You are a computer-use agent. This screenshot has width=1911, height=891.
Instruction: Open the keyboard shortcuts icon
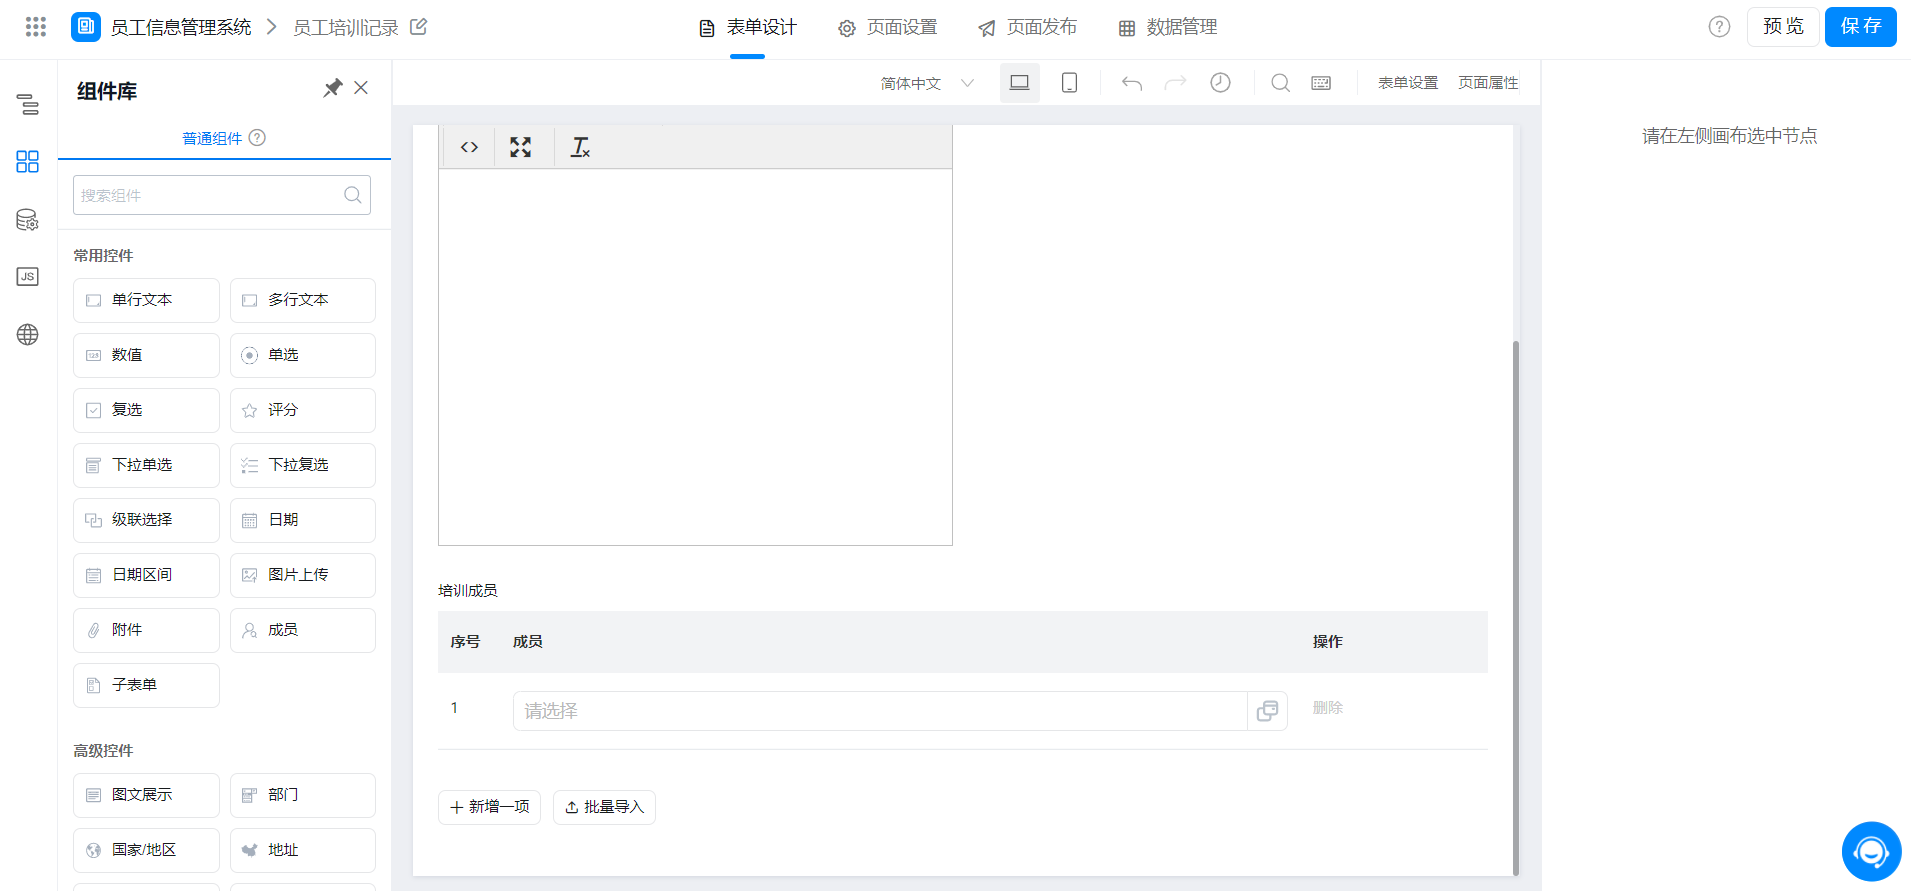[1321, 83]
